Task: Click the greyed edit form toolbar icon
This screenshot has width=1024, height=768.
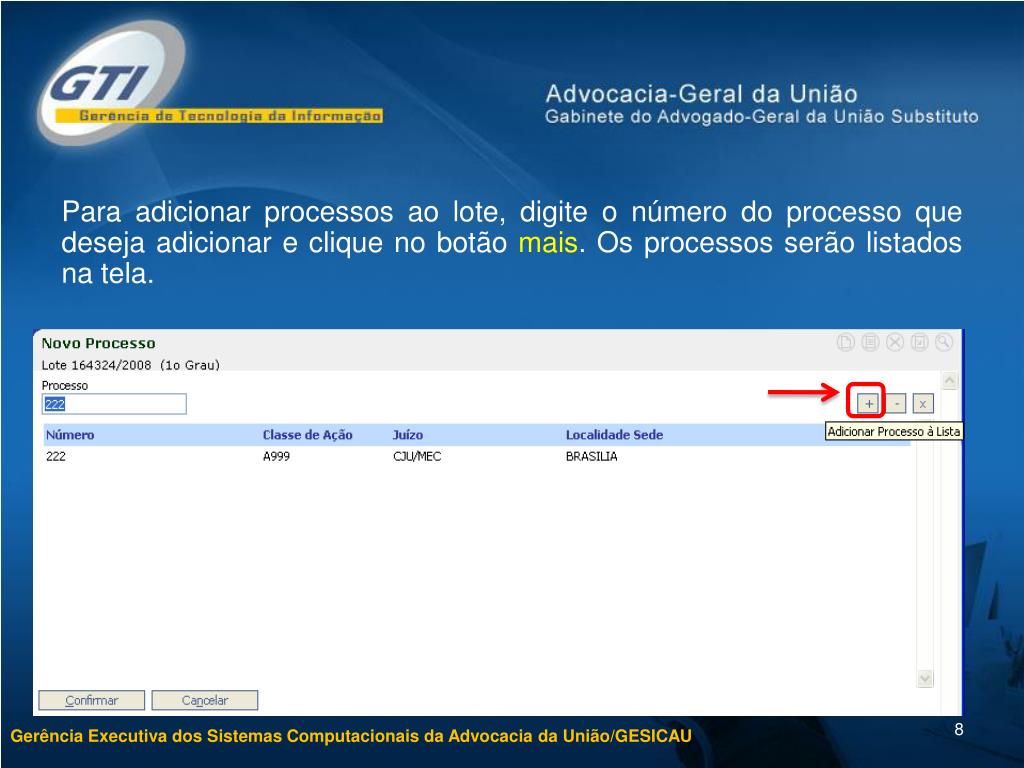Action: click(920, 342)
